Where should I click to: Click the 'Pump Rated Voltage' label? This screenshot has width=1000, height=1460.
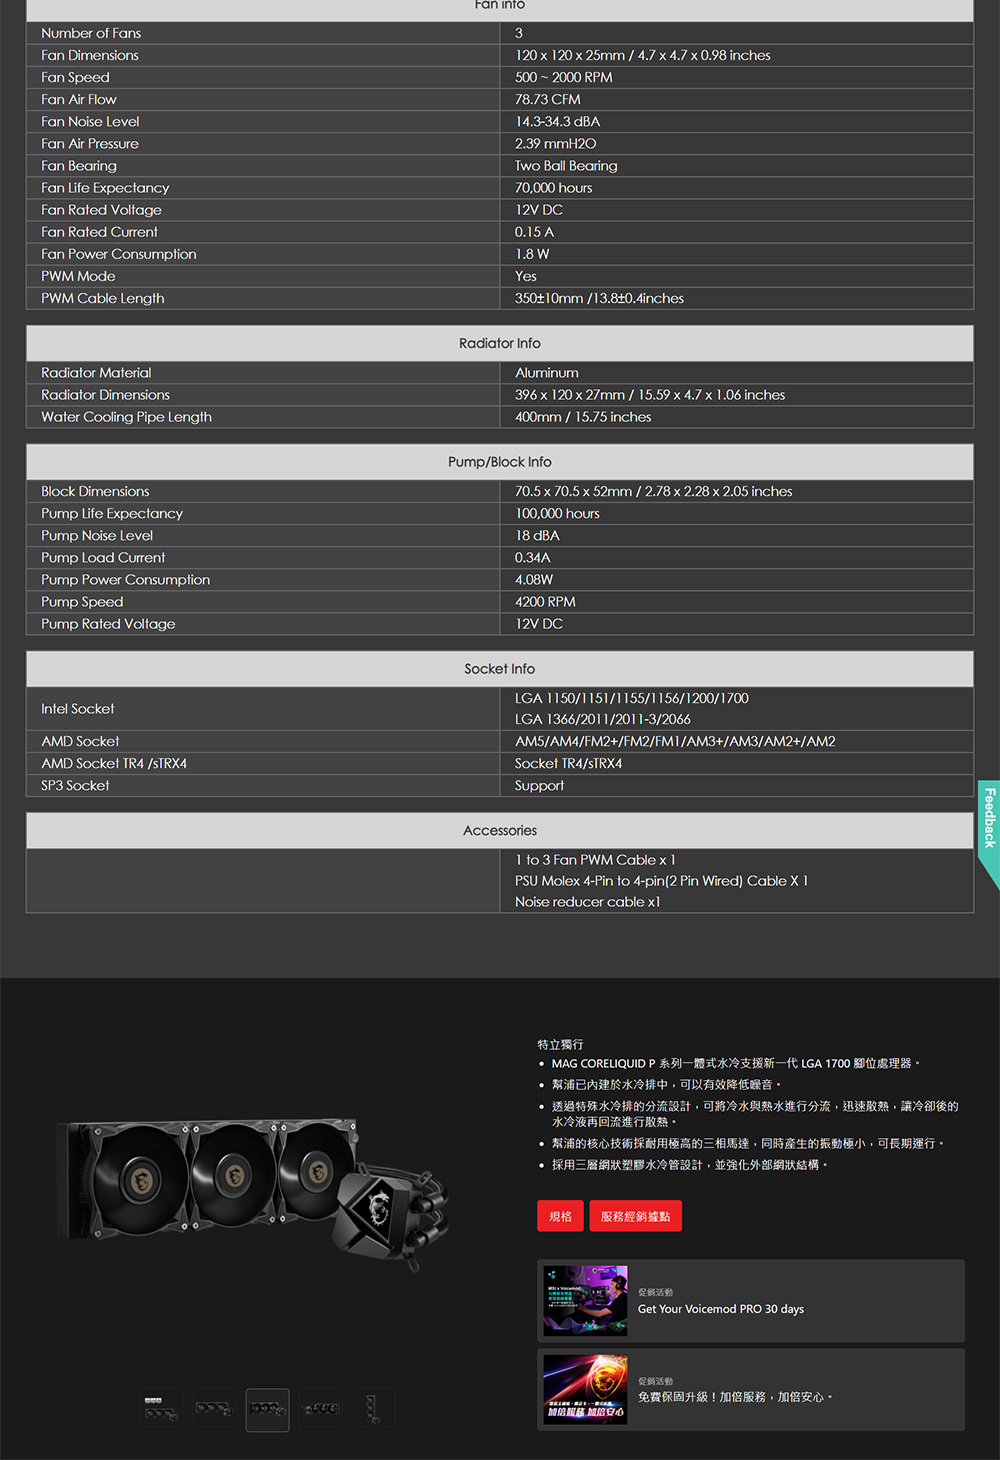pos(108,623)
